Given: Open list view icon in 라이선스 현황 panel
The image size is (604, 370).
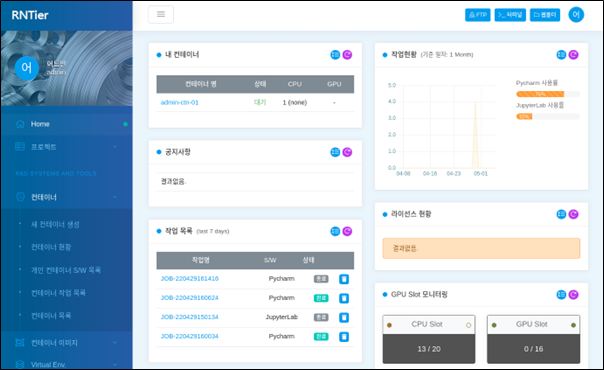Looking at the screenshot, I should [x=561, y=214].
